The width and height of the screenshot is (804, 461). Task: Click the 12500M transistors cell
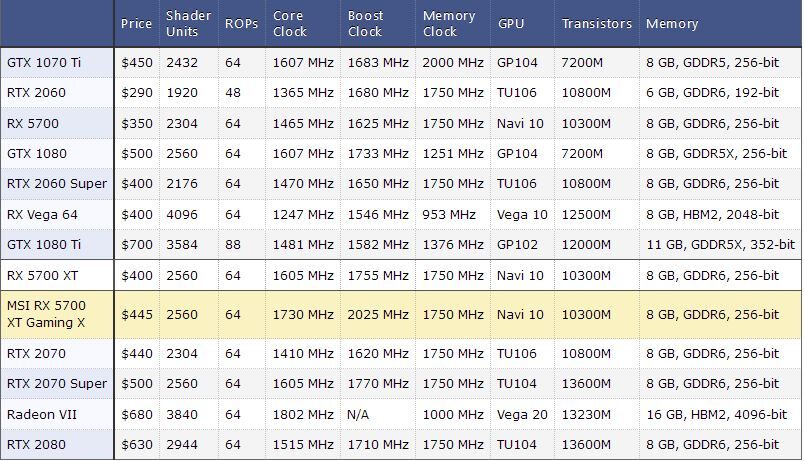[586, 214]
